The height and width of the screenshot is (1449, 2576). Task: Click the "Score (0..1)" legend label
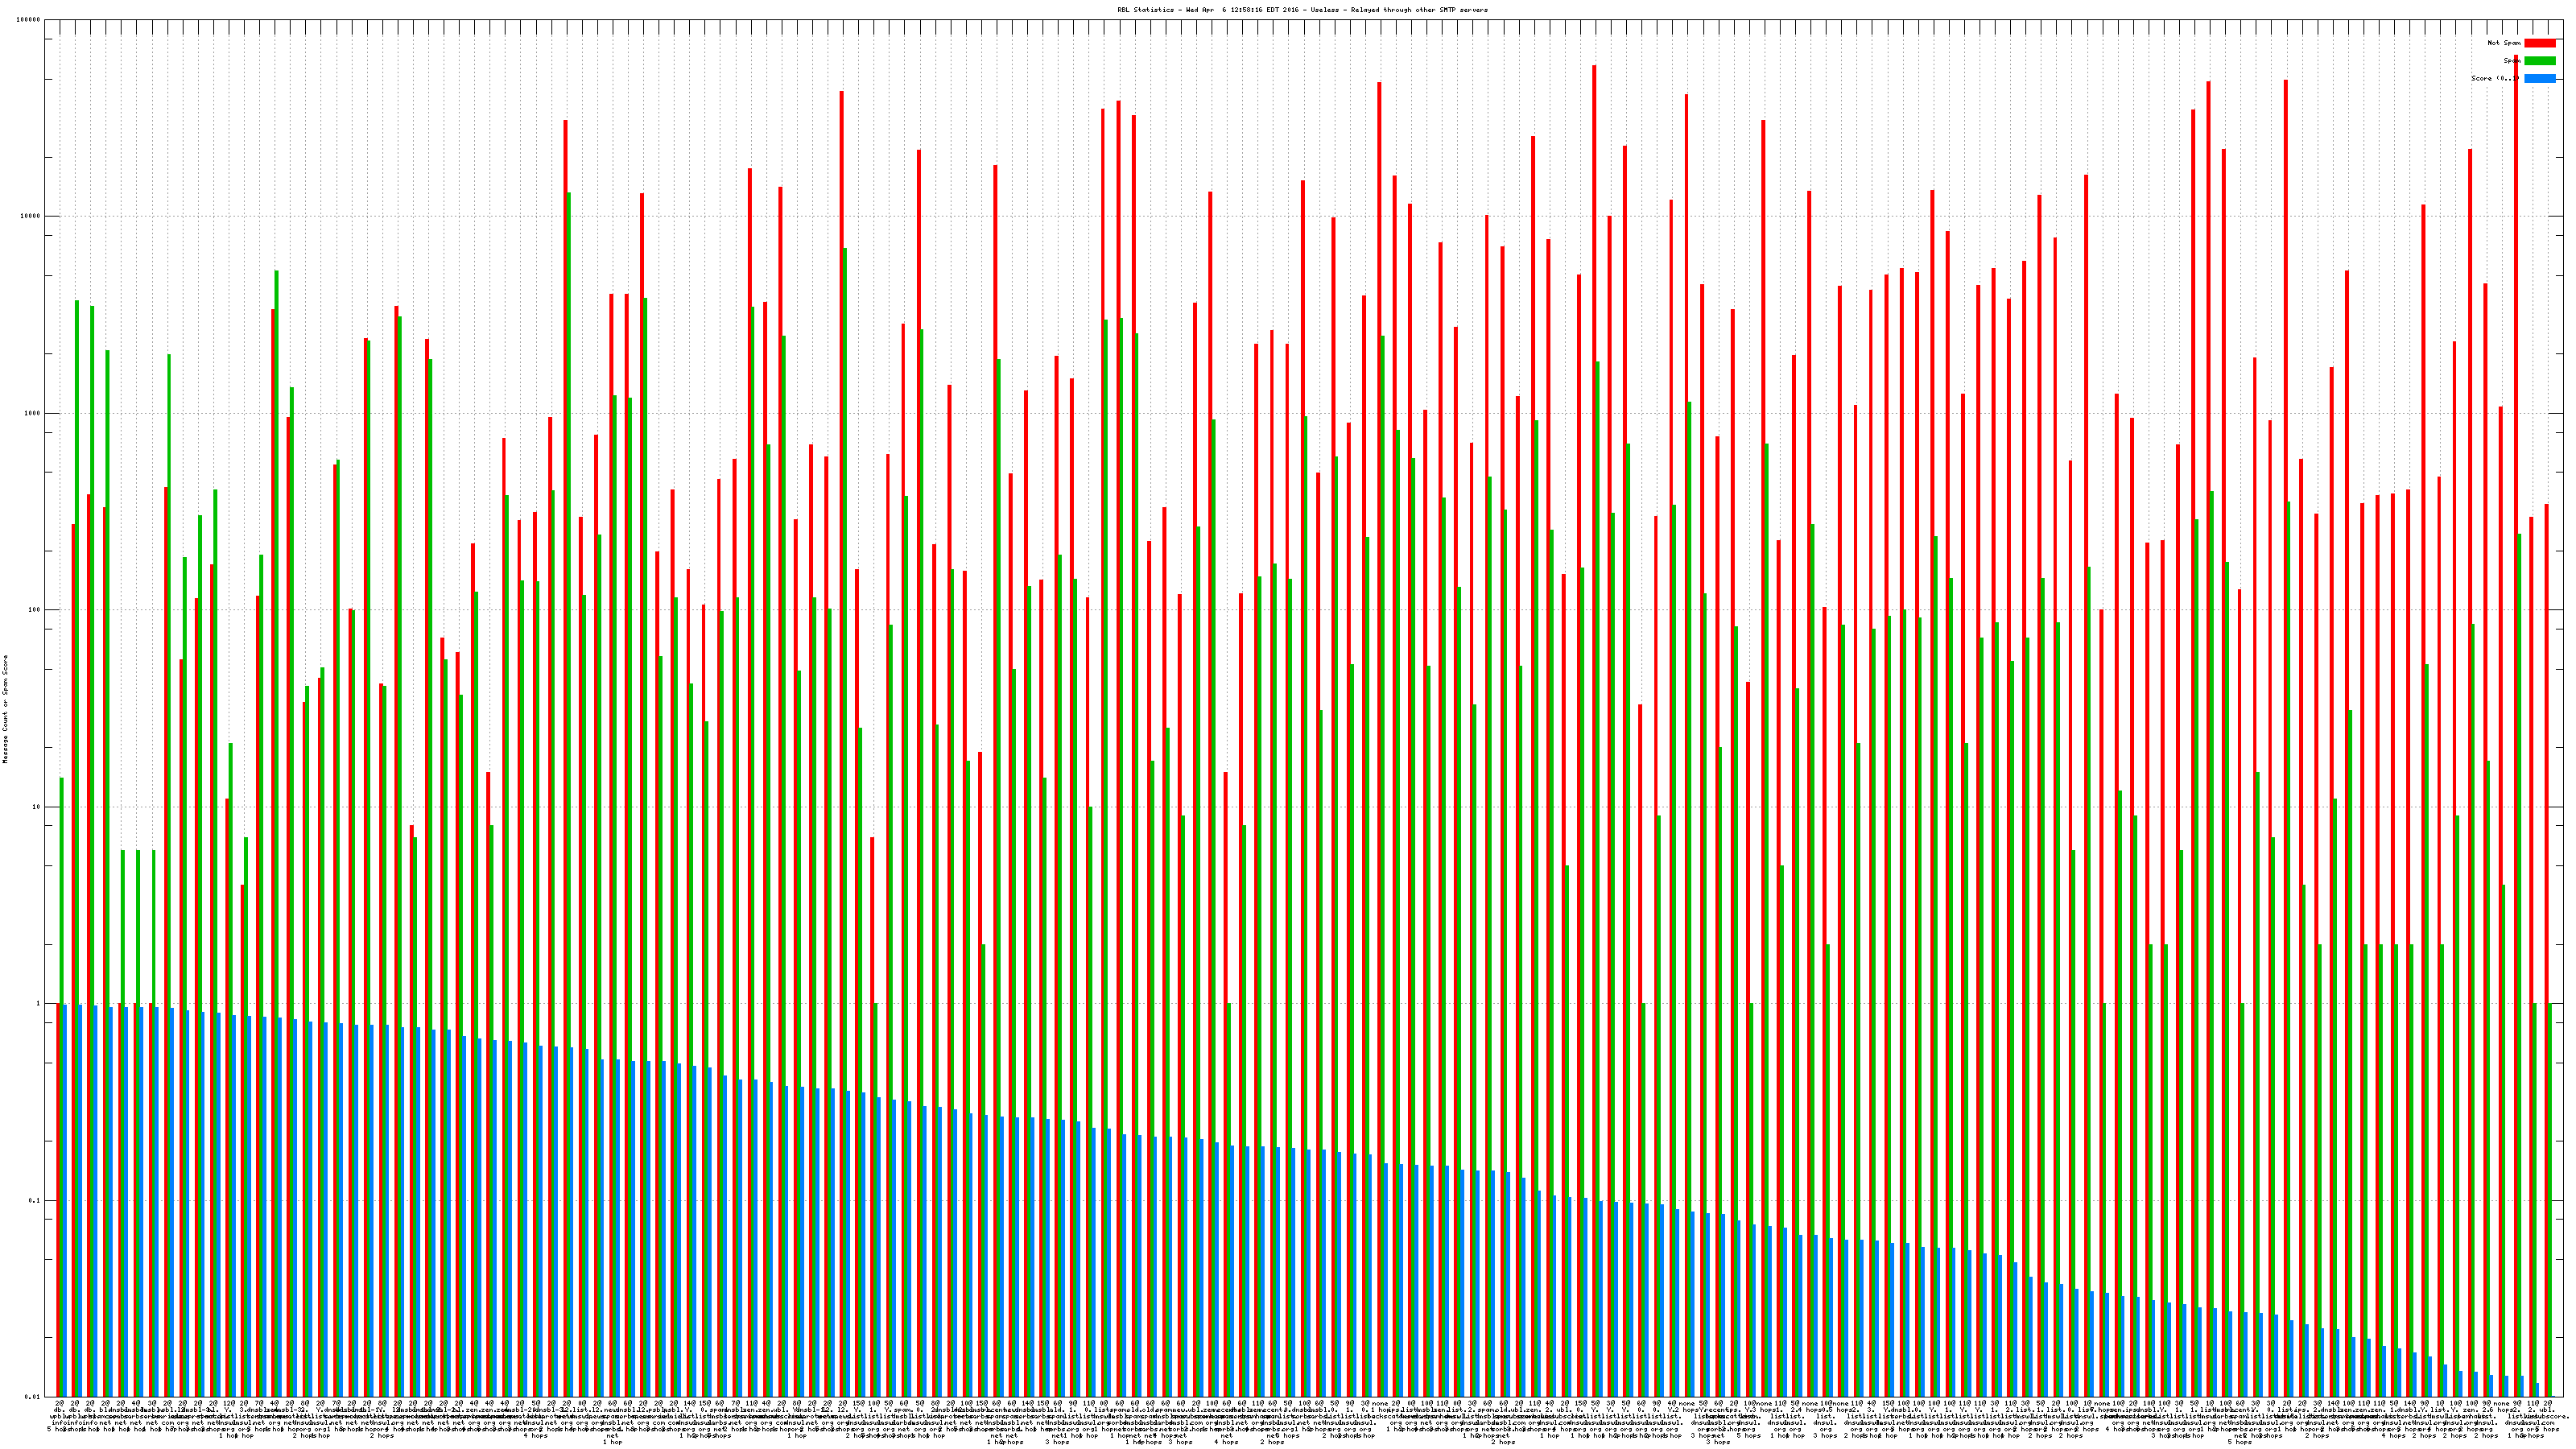point(2495,78)
